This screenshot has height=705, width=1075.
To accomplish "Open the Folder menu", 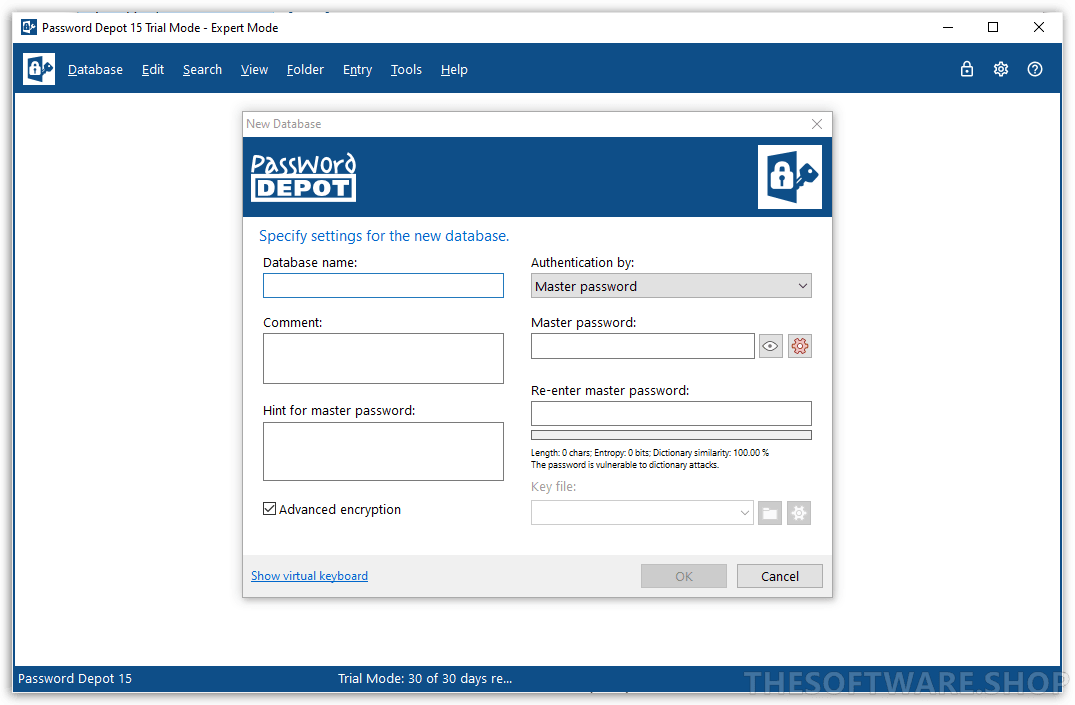I will pos(305,69).
